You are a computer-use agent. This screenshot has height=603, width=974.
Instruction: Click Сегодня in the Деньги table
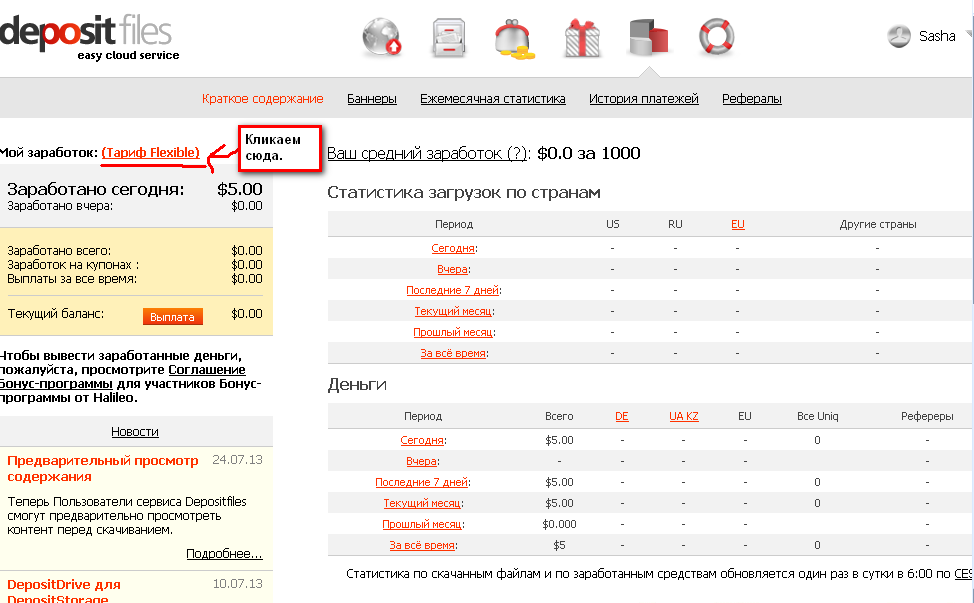(422, 440)
